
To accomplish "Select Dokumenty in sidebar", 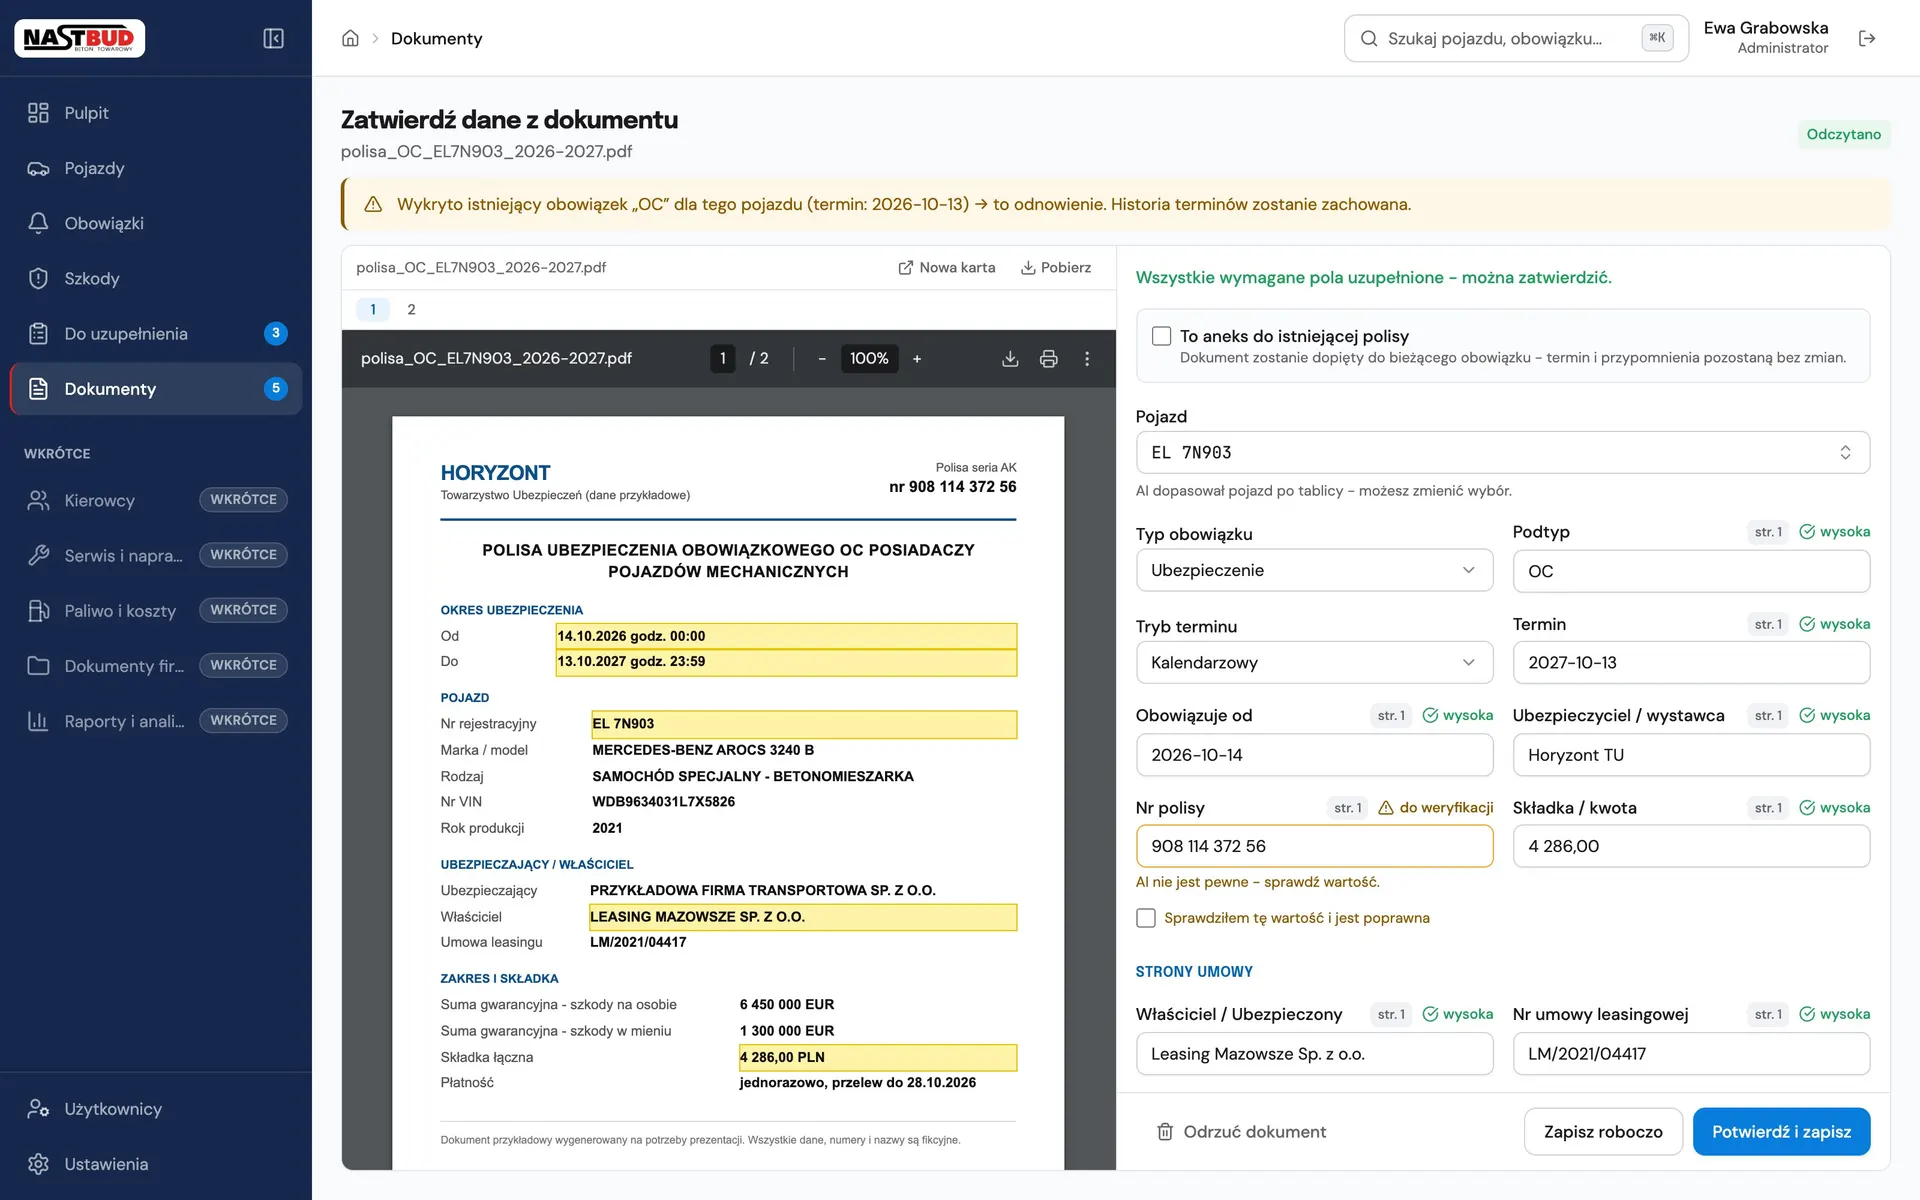I will pos(156,389).
